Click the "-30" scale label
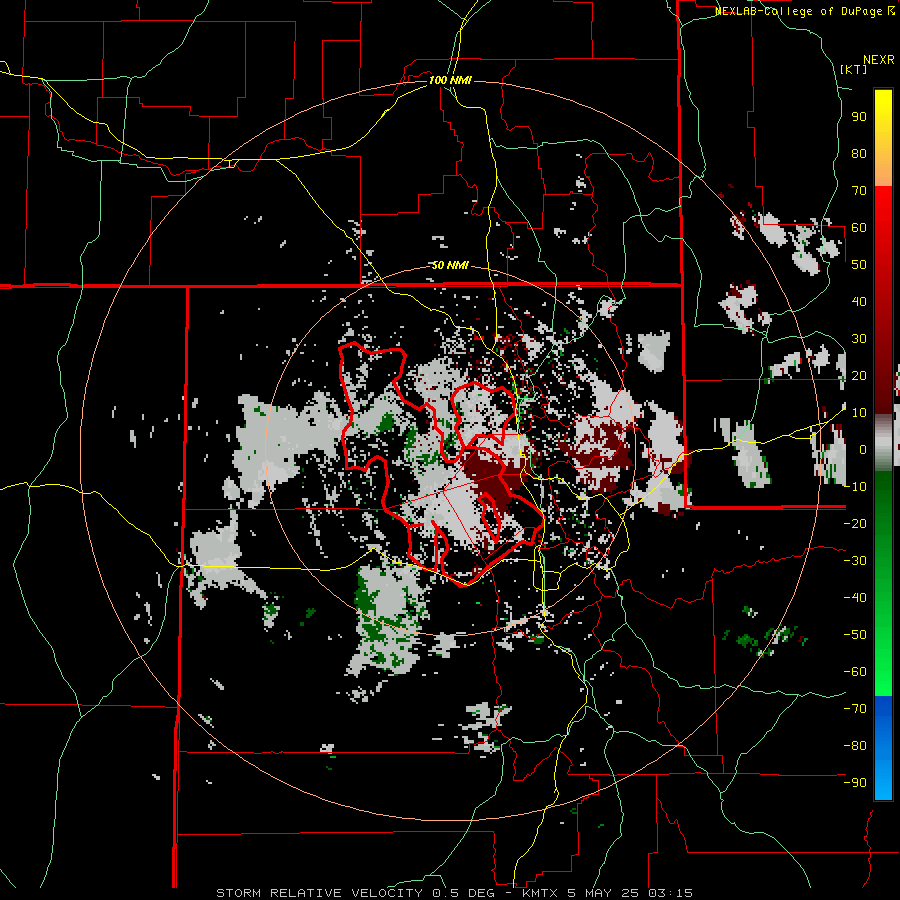Screen dimensions: 900x900 click(855, 561)
